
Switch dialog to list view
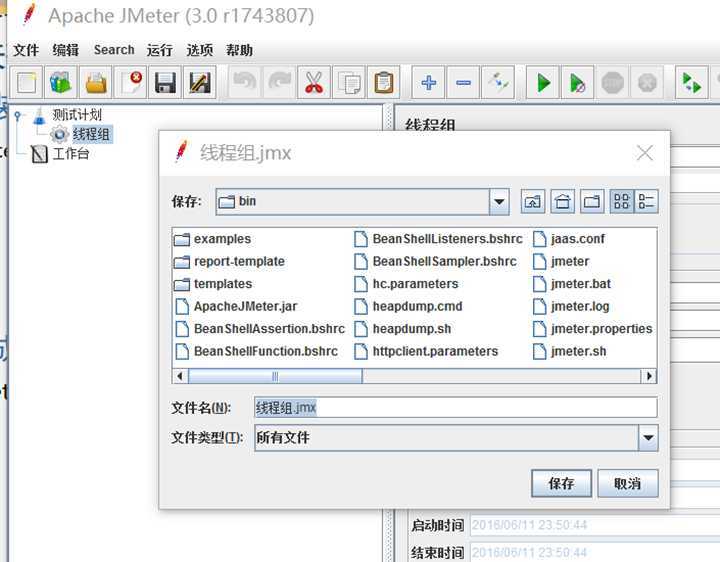tap(621, 202)
